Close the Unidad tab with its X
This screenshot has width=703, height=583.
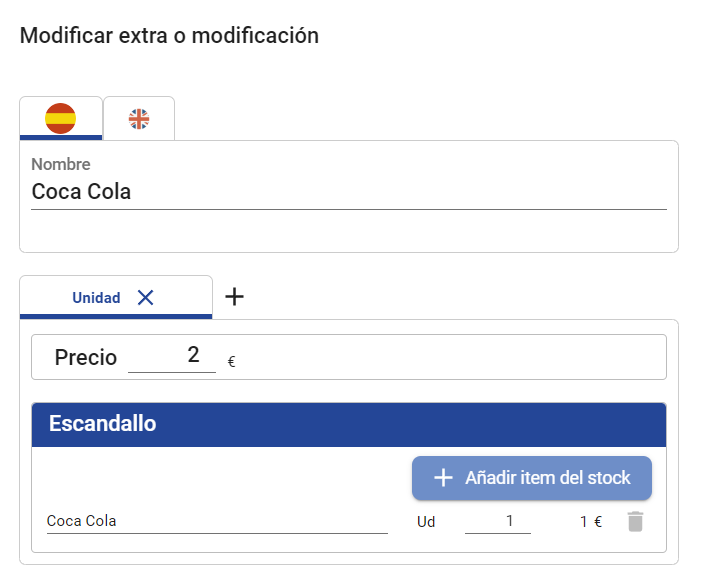point(145,297)
